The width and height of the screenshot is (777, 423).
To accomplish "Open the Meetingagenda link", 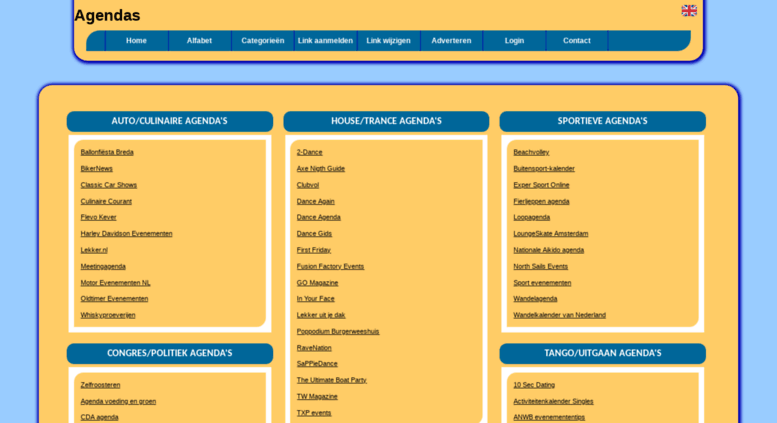I will point(103,266).
